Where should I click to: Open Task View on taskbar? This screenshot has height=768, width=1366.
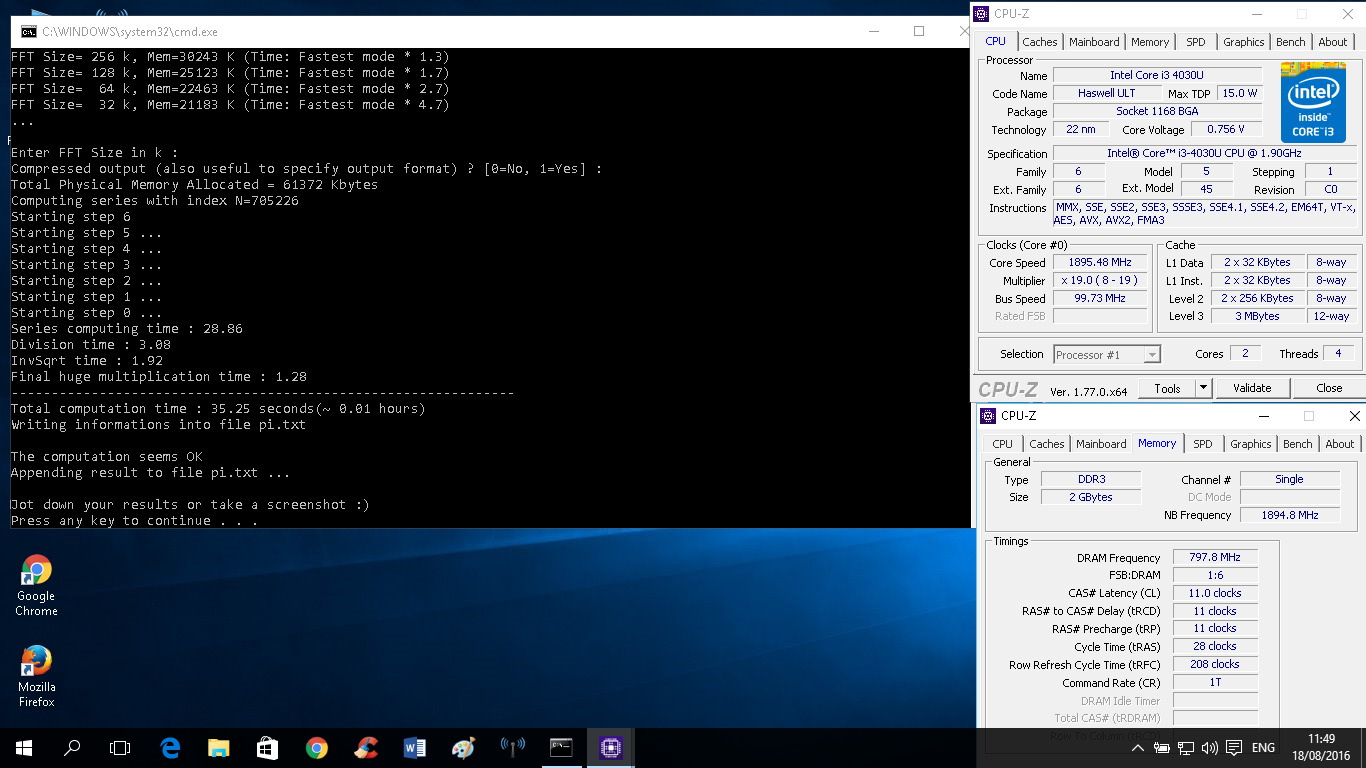click(120, 747)
